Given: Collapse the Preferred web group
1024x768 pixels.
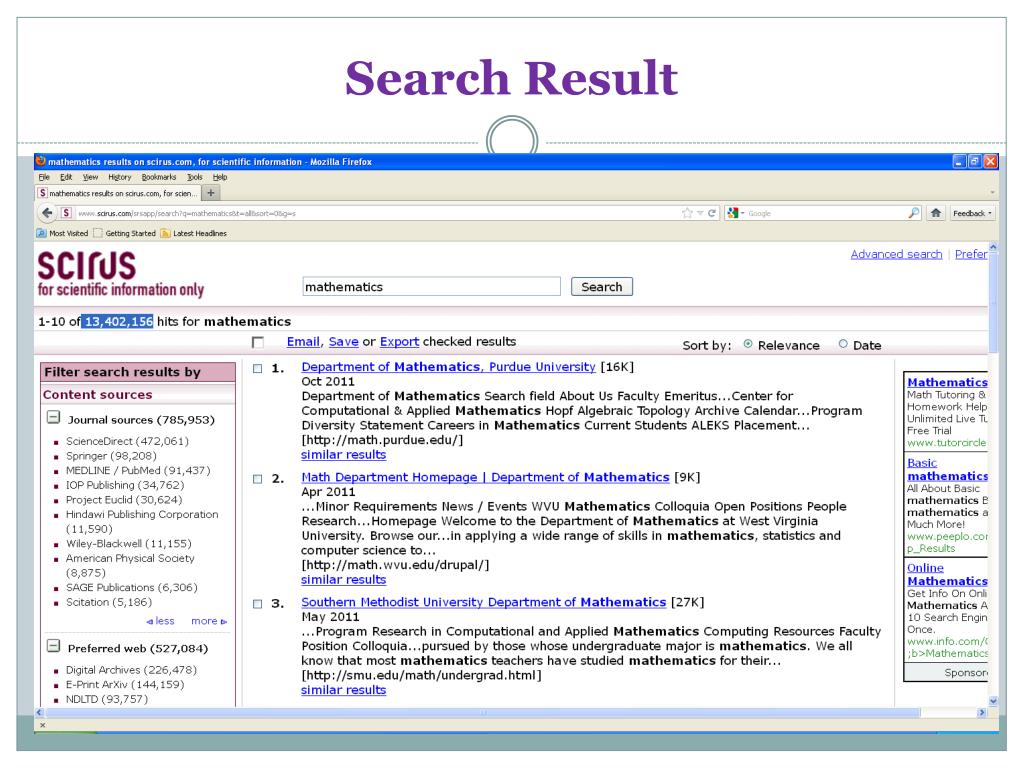Looking at the screenshot, I should (54, 646).
